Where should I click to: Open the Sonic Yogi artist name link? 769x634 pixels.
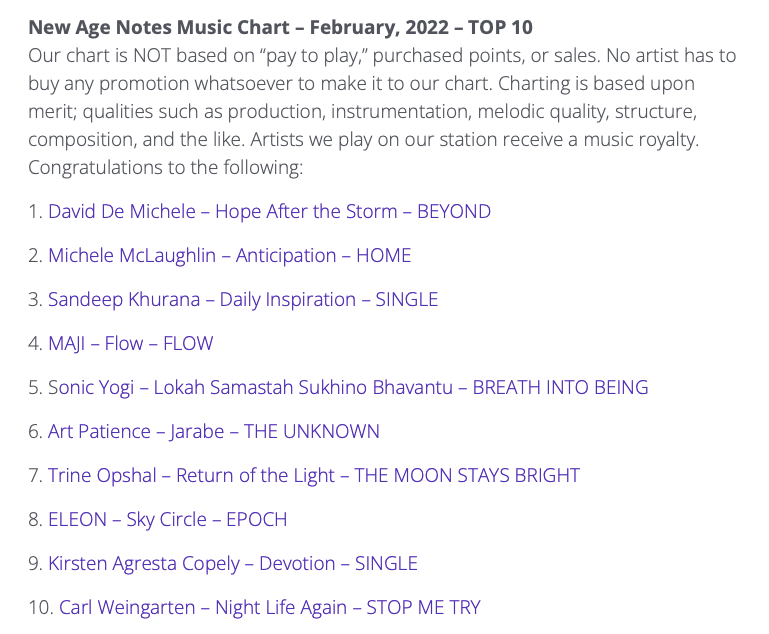coord(91,387)
